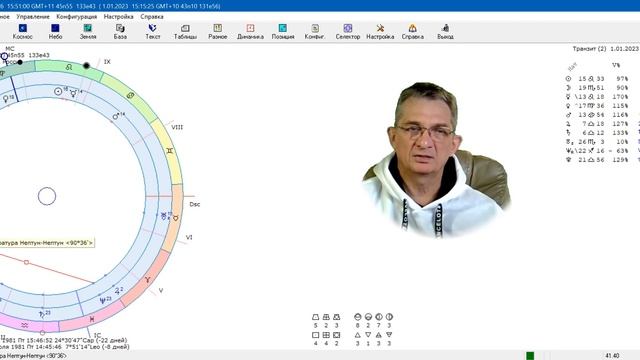Click the Jupiter glyph in the chart
The height and width of the screenshot is (360, 640).
118,291
